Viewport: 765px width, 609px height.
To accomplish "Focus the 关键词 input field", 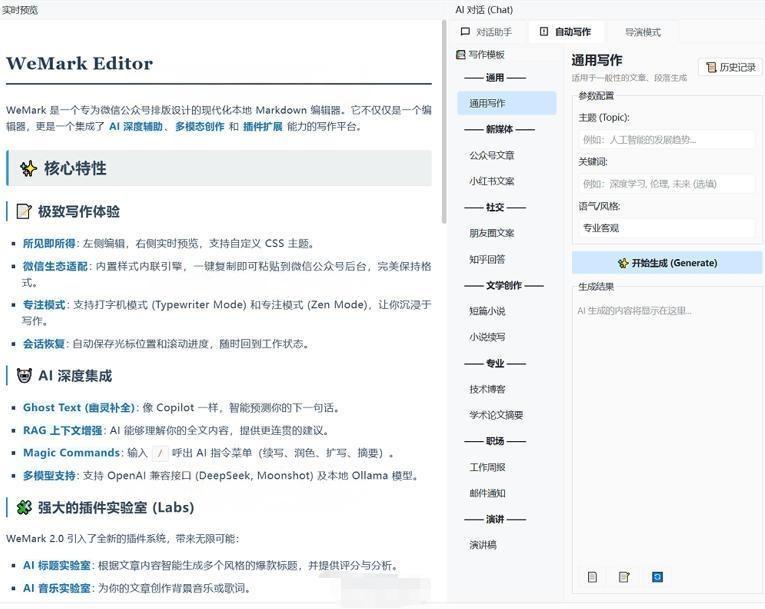I will tap(666, 184).
